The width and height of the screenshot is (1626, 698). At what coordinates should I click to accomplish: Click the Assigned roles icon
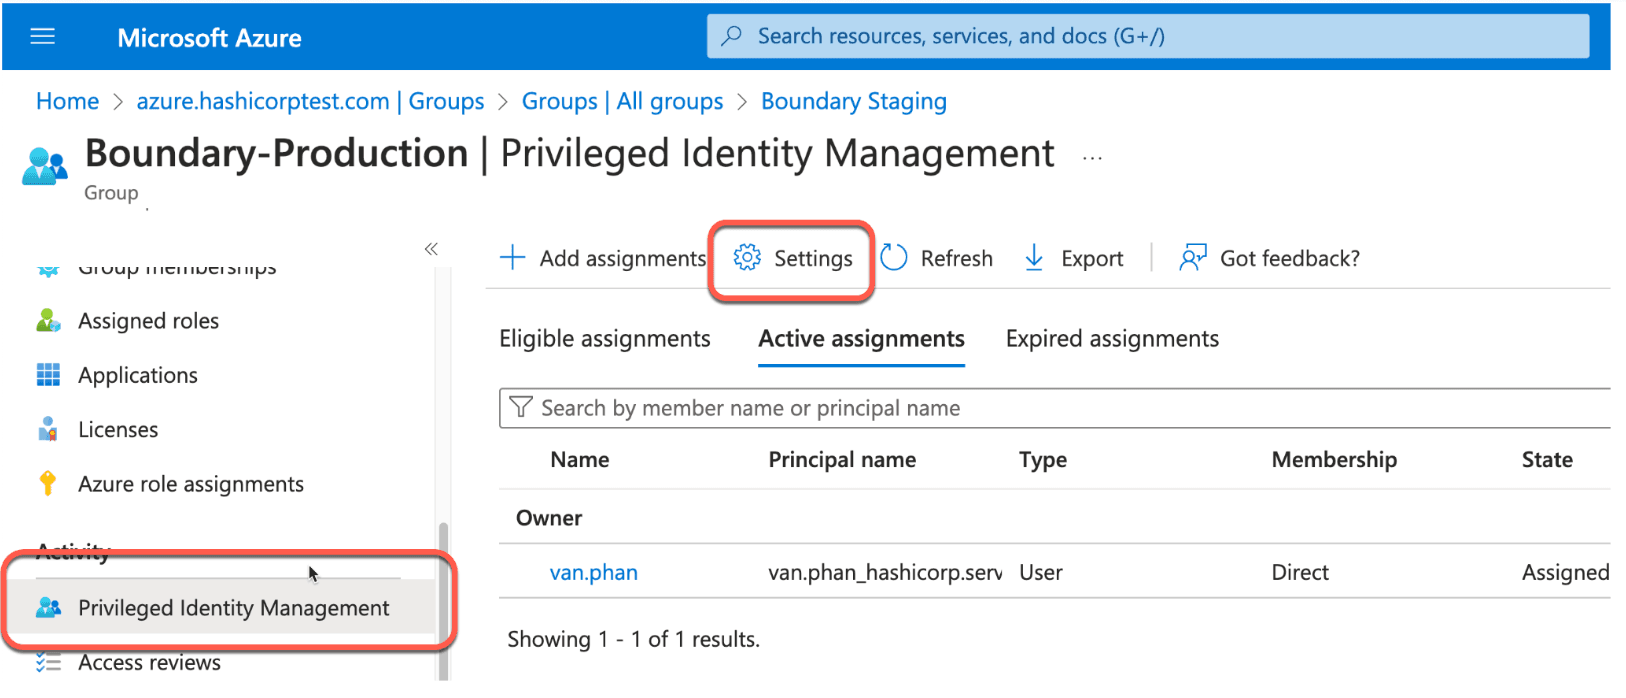[48, 321]
